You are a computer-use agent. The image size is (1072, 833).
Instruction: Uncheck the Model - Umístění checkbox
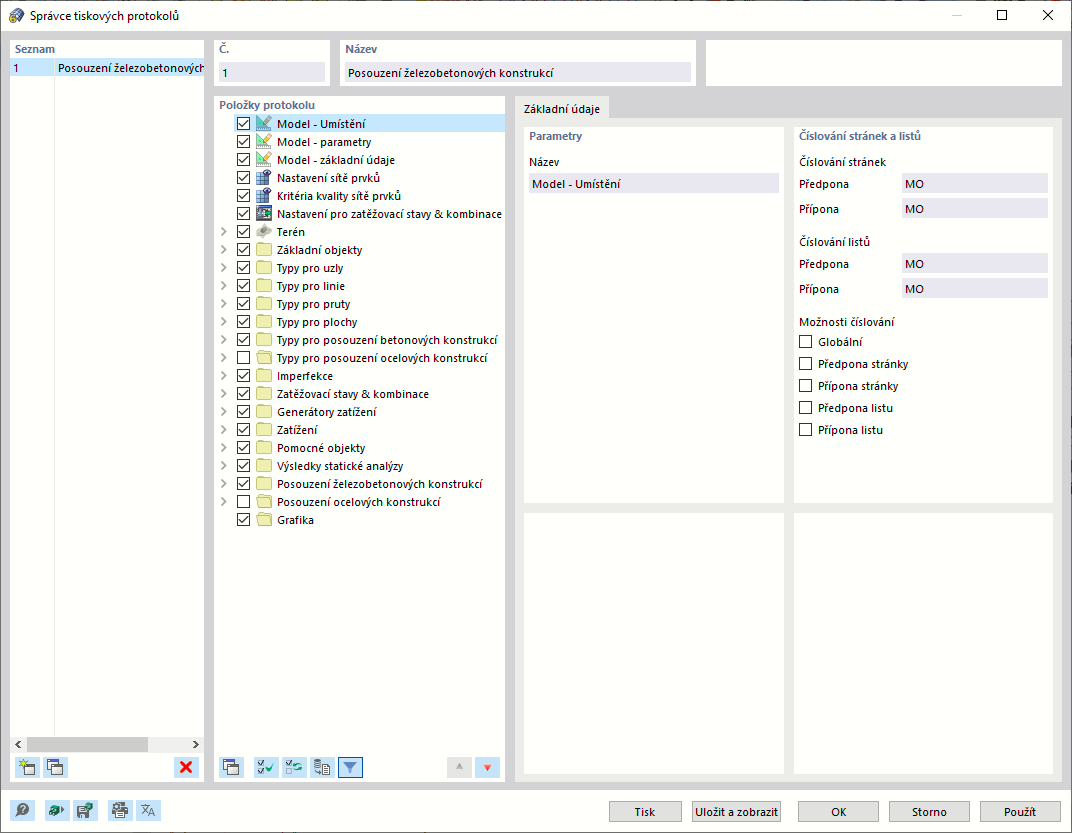(243, 124)
